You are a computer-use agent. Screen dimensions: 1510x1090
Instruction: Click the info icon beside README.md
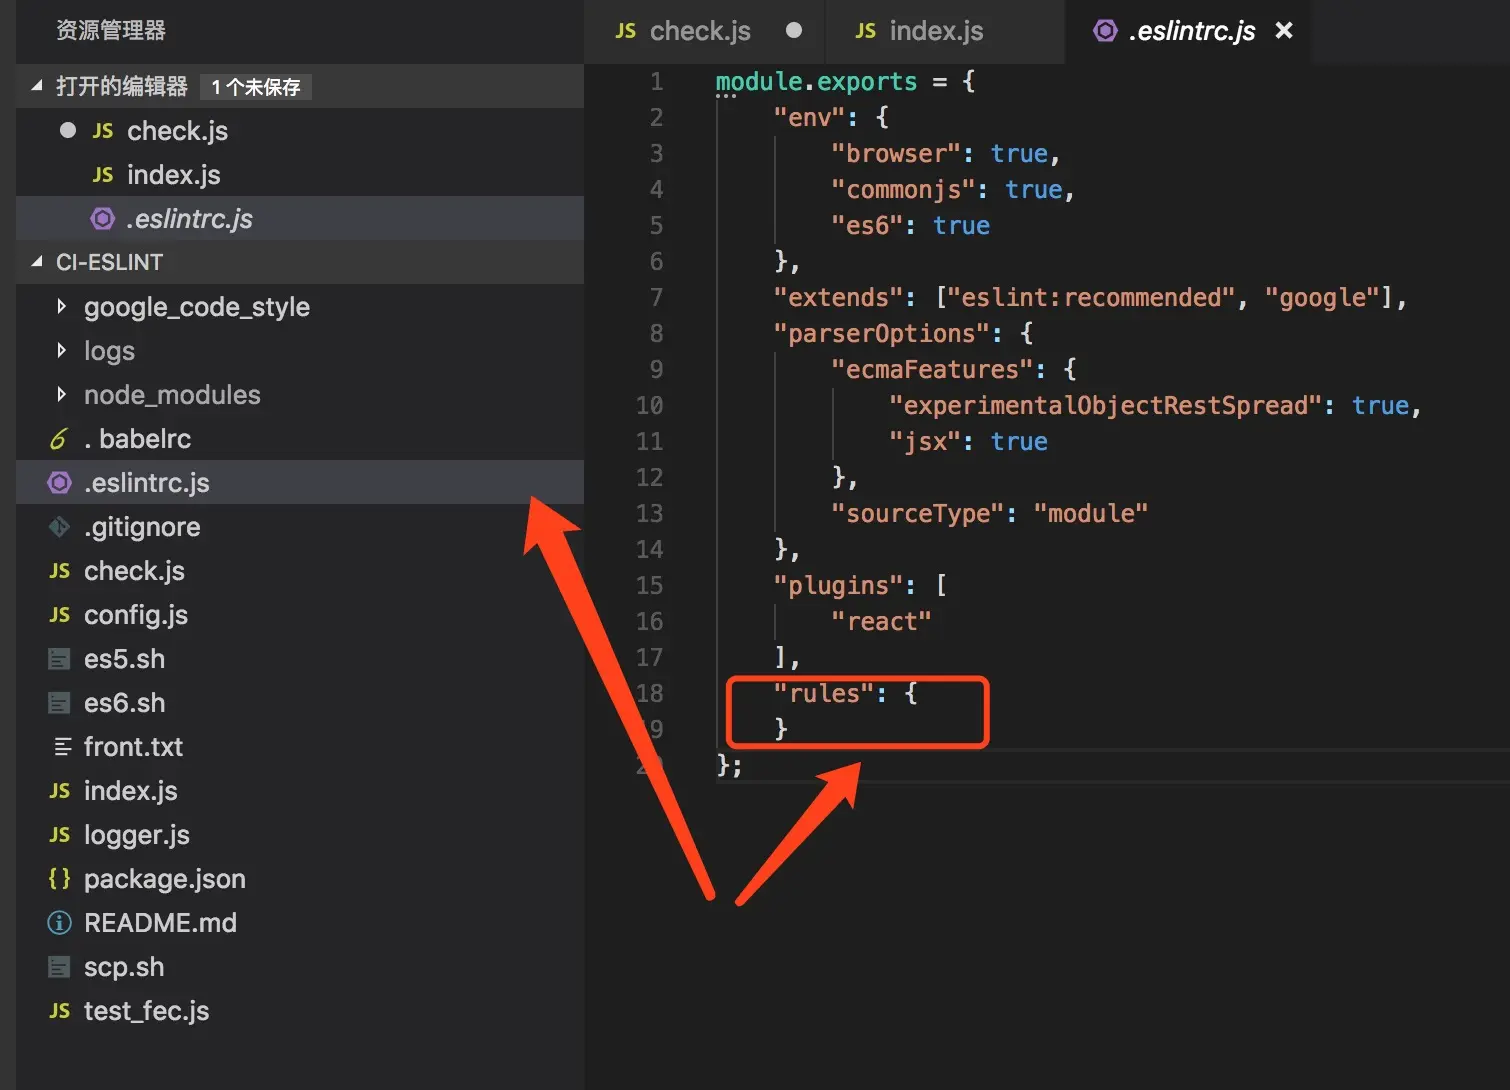[x=60, y=923]
